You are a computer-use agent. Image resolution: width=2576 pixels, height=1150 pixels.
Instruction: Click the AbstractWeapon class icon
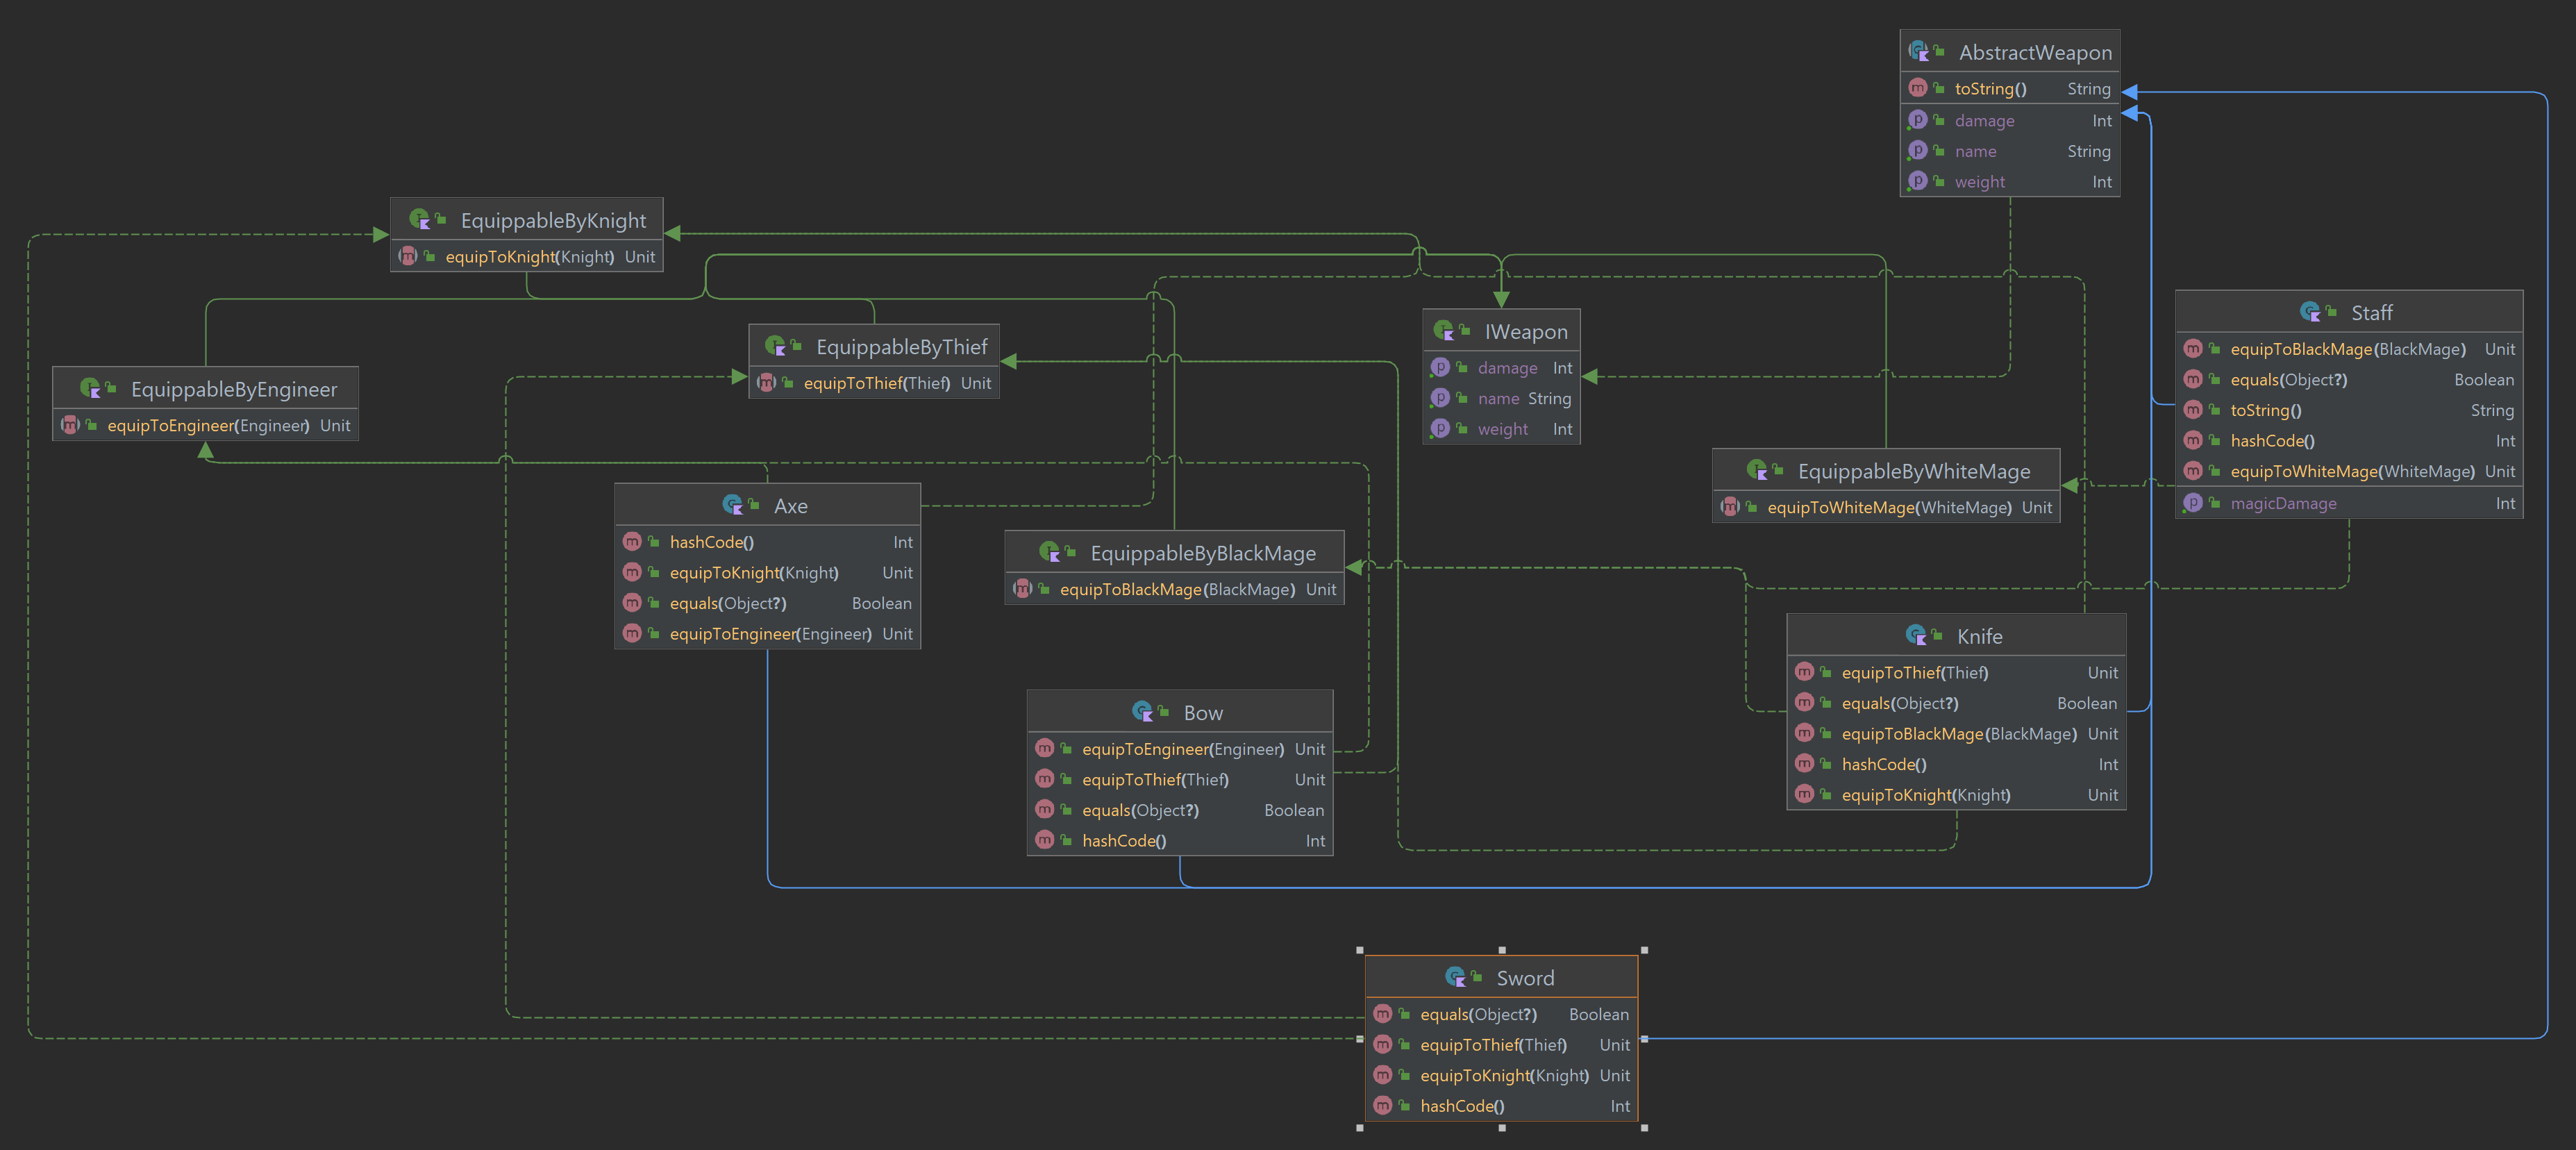click(1918, 51)
